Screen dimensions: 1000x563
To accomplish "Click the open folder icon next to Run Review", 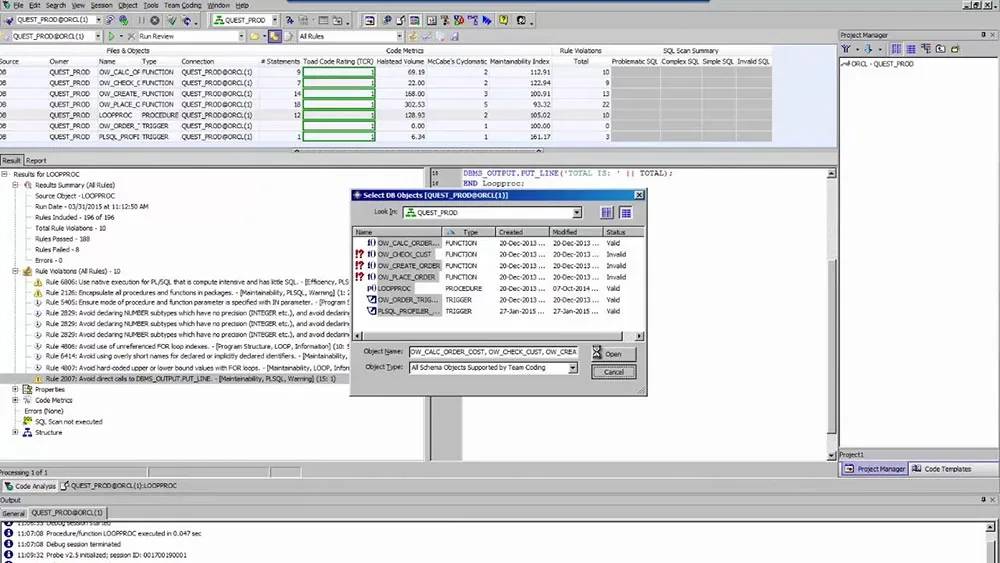I will click(254, 36).
